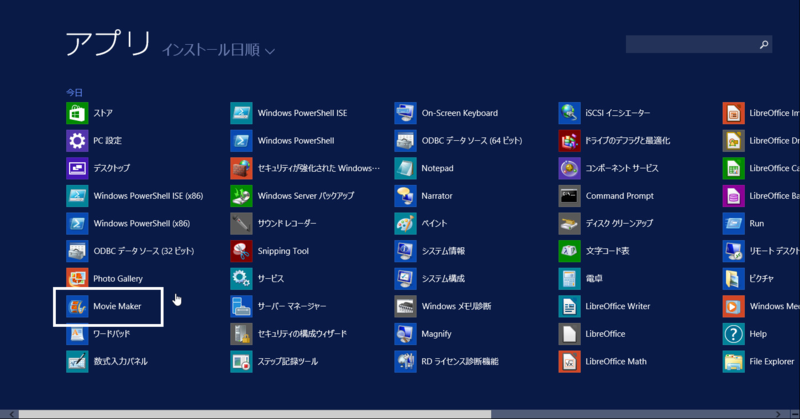The width and height of the screenshot is (800, 419).
Task: Open ODBC データ ソース (32 ビット) icon
Action: point(77,251)
